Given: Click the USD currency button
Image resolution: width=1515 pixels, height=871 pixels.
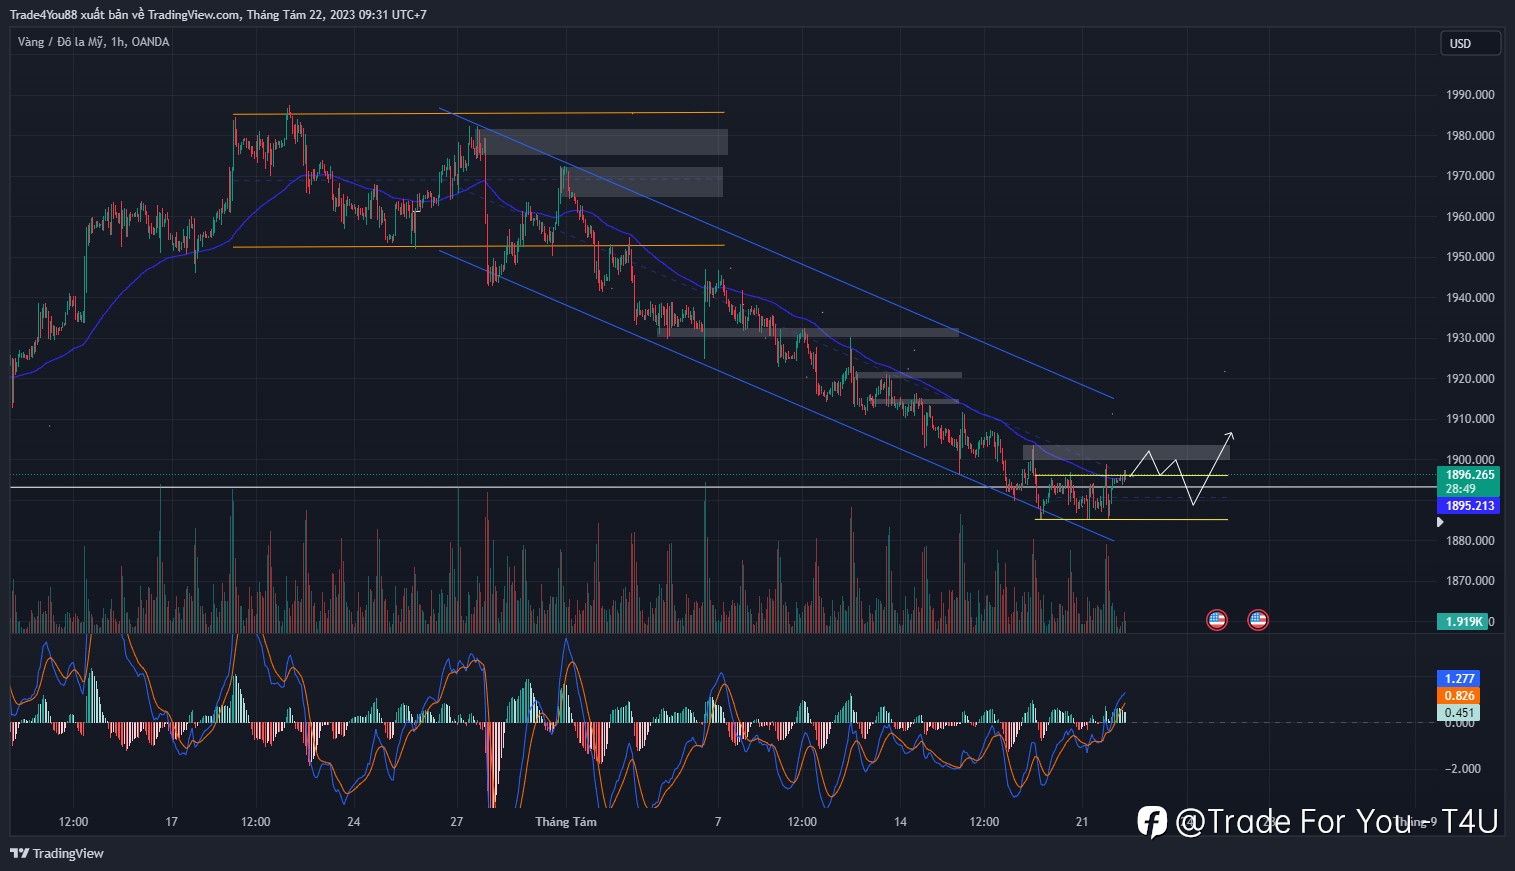Looking at the screenshot, I should (1470, 43).
